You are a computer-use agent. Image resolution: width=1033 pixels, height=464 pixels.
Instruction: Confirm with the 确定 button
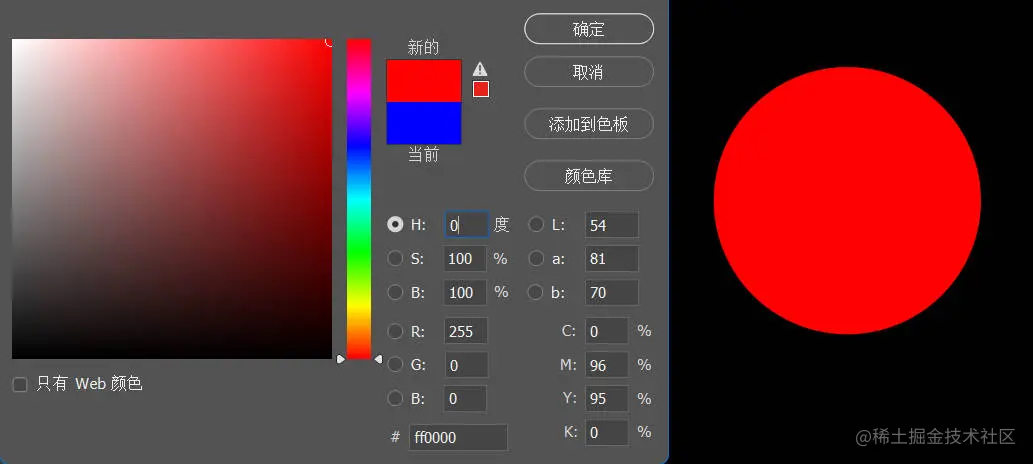tap(589, 29)
